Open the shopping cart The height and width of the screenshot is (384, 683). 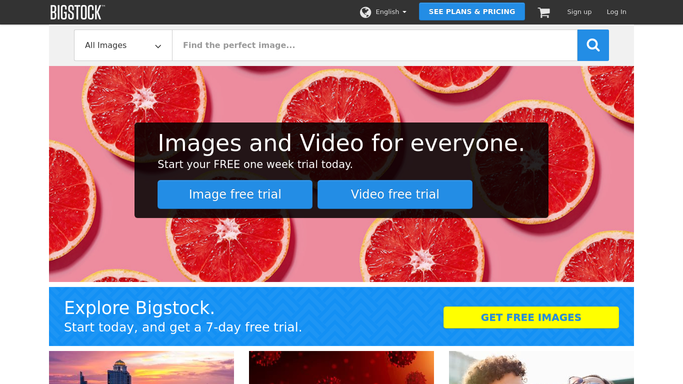544,12
